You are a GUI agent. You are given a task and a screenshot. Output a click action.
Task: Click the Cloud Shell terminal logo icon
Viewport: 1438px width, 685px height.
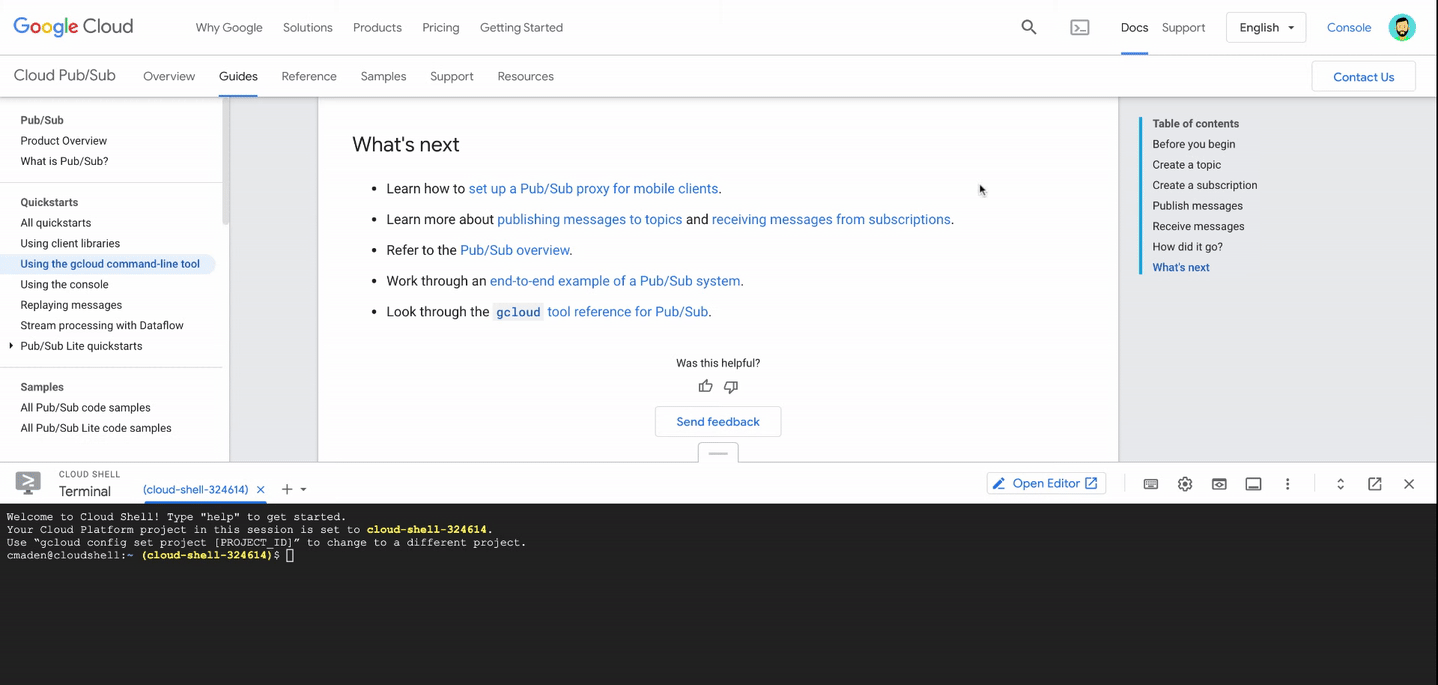coord(28,483)
